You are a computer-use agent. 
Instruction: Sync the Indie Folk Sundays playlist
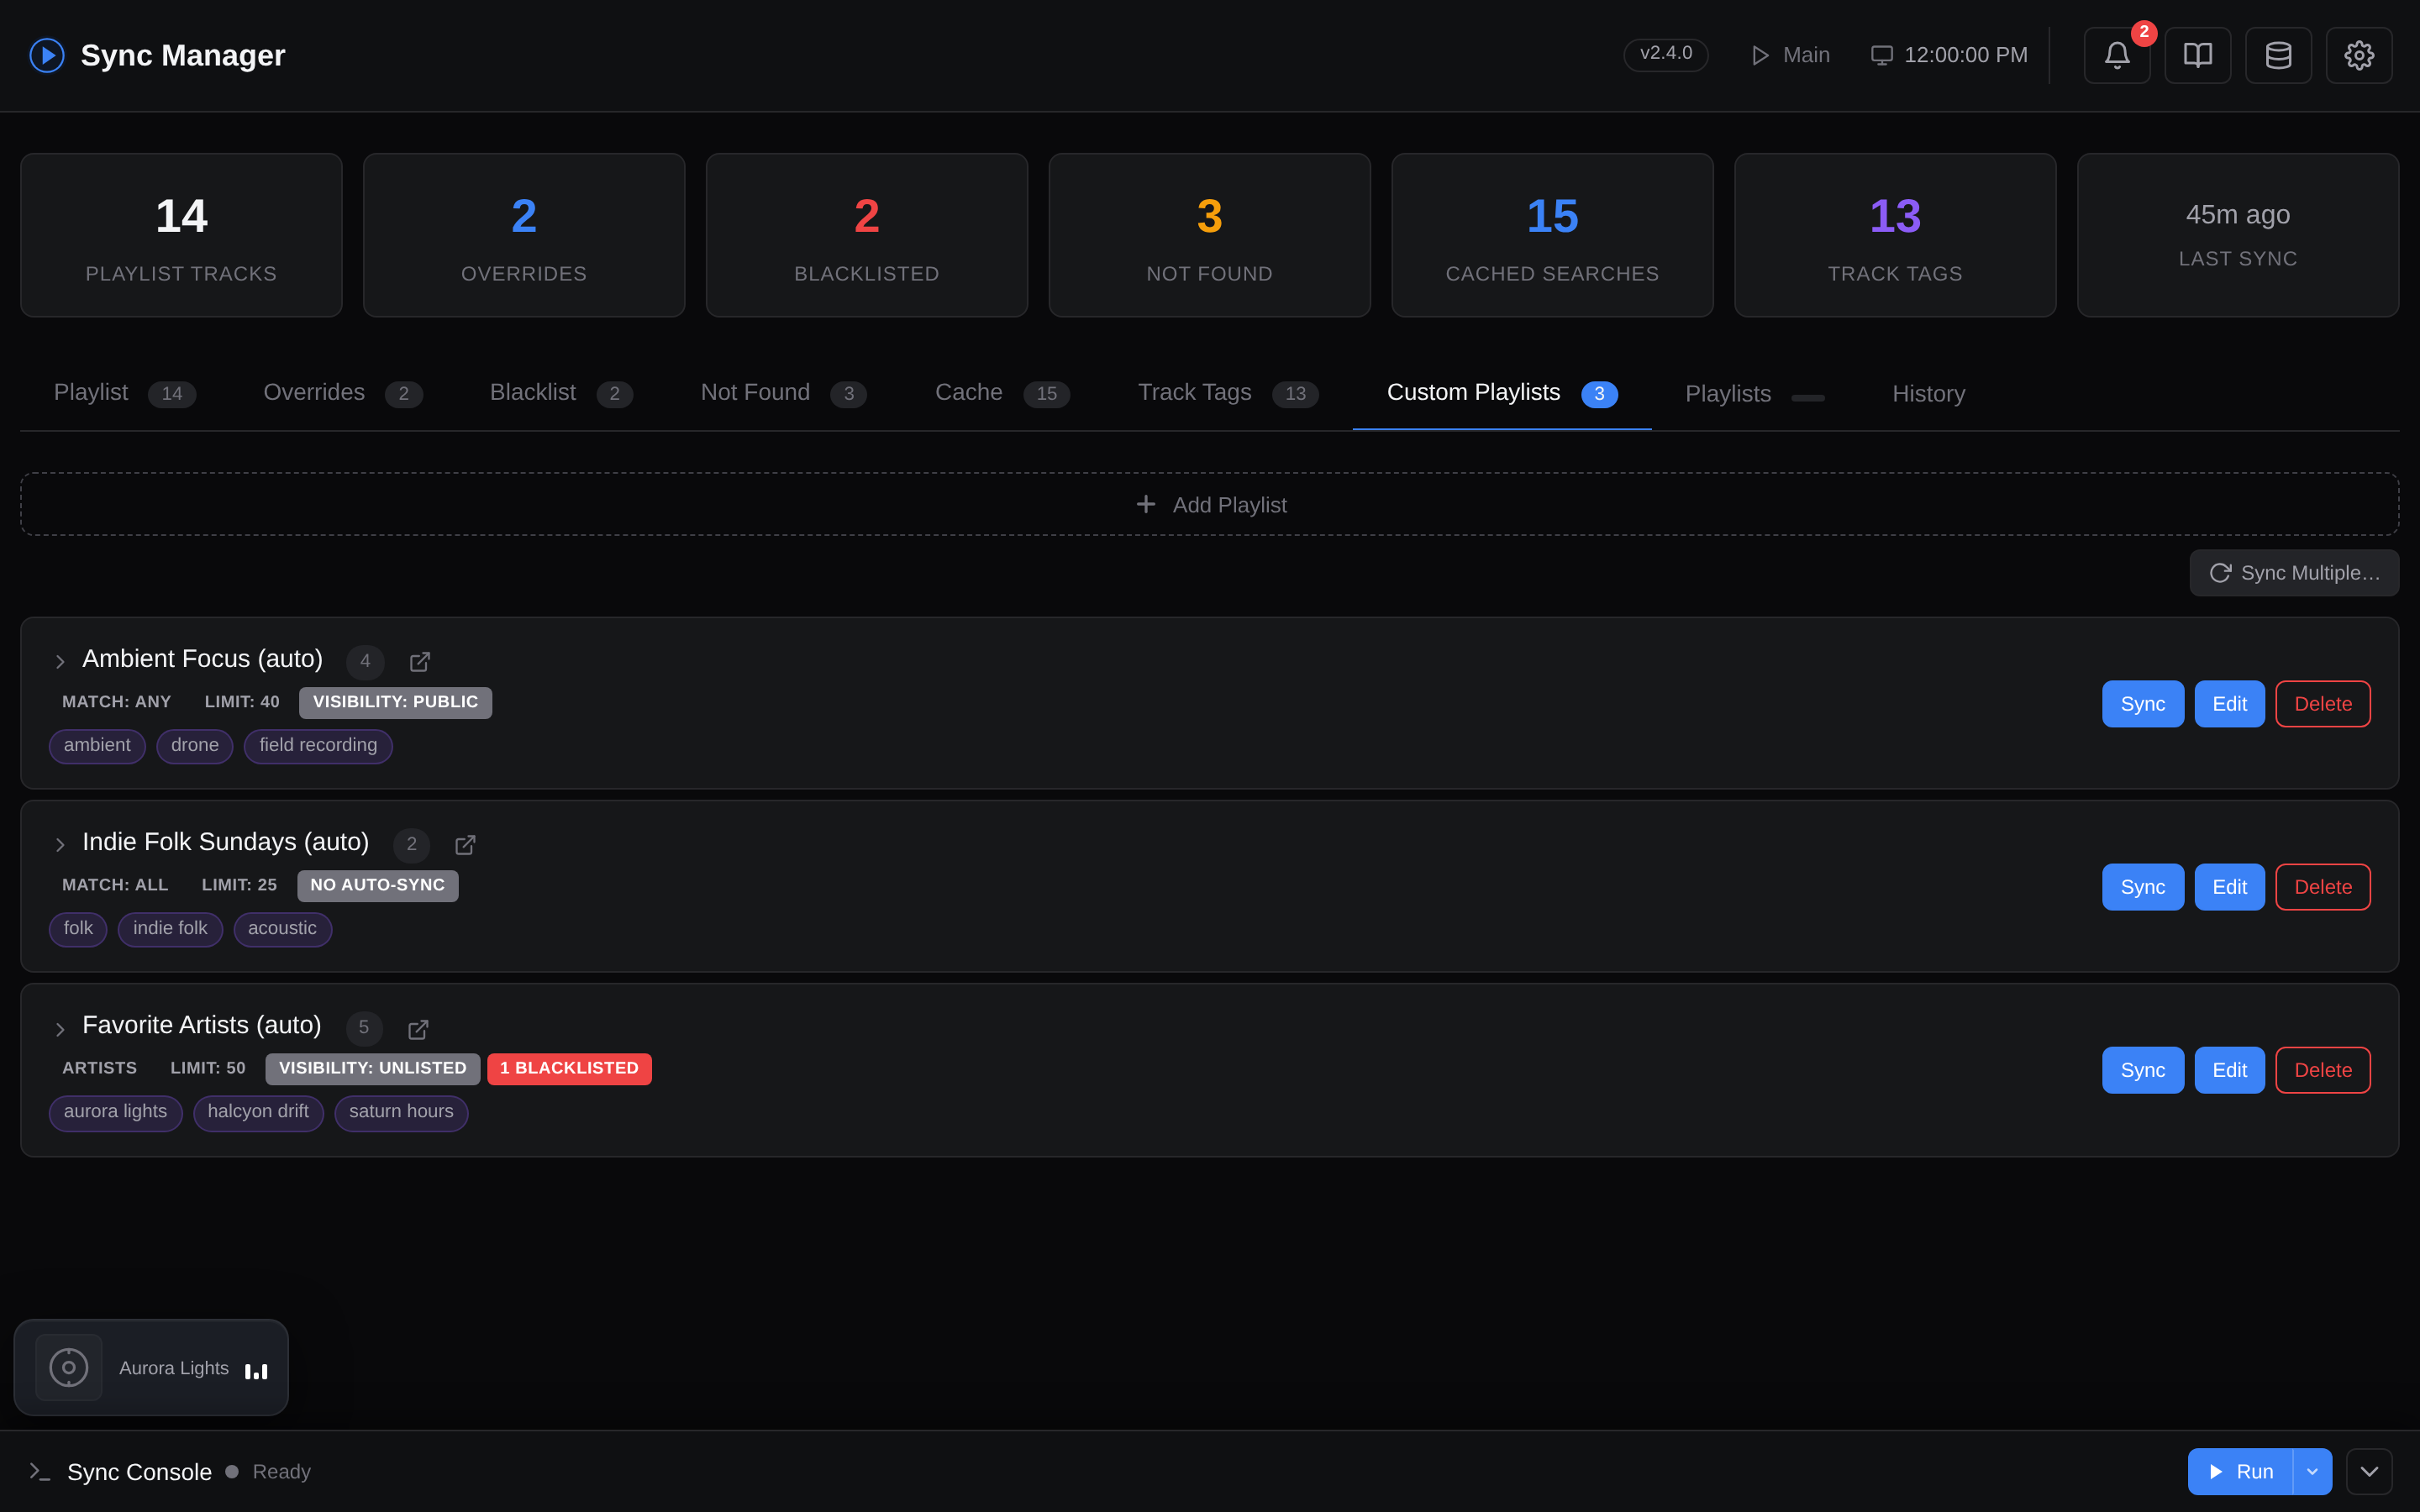2142,887
